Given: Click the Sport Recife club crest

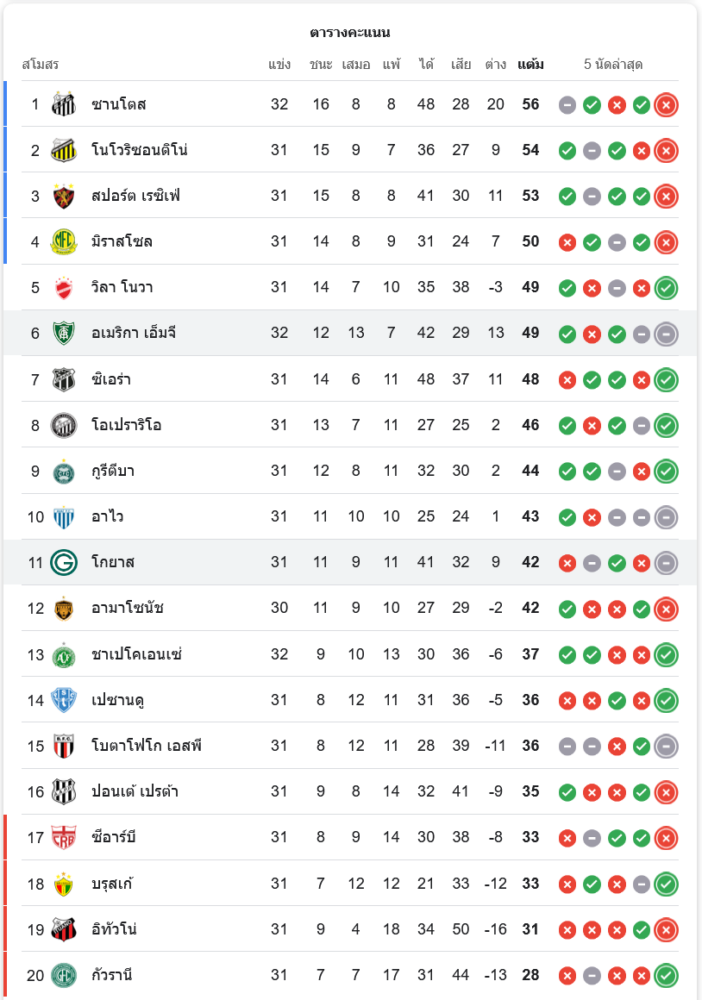Looking at the screenshot, I should 64,196.
